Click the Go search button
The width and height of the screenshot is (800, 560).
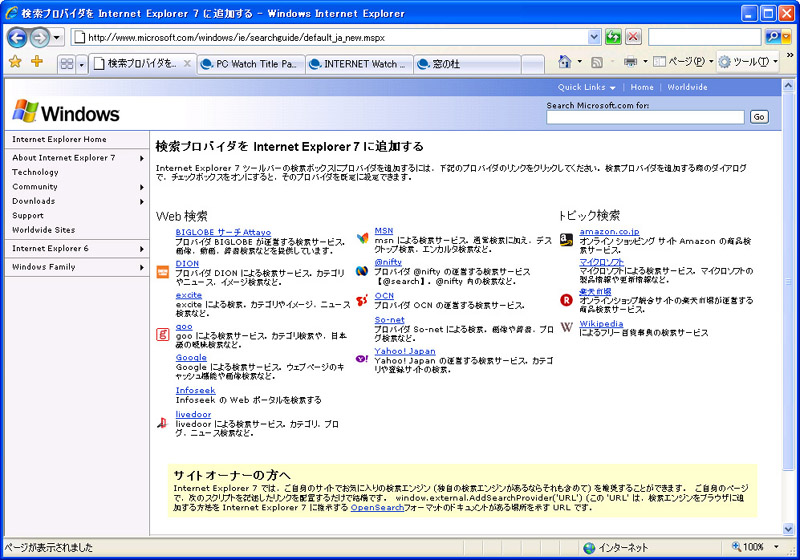[759, 117]
